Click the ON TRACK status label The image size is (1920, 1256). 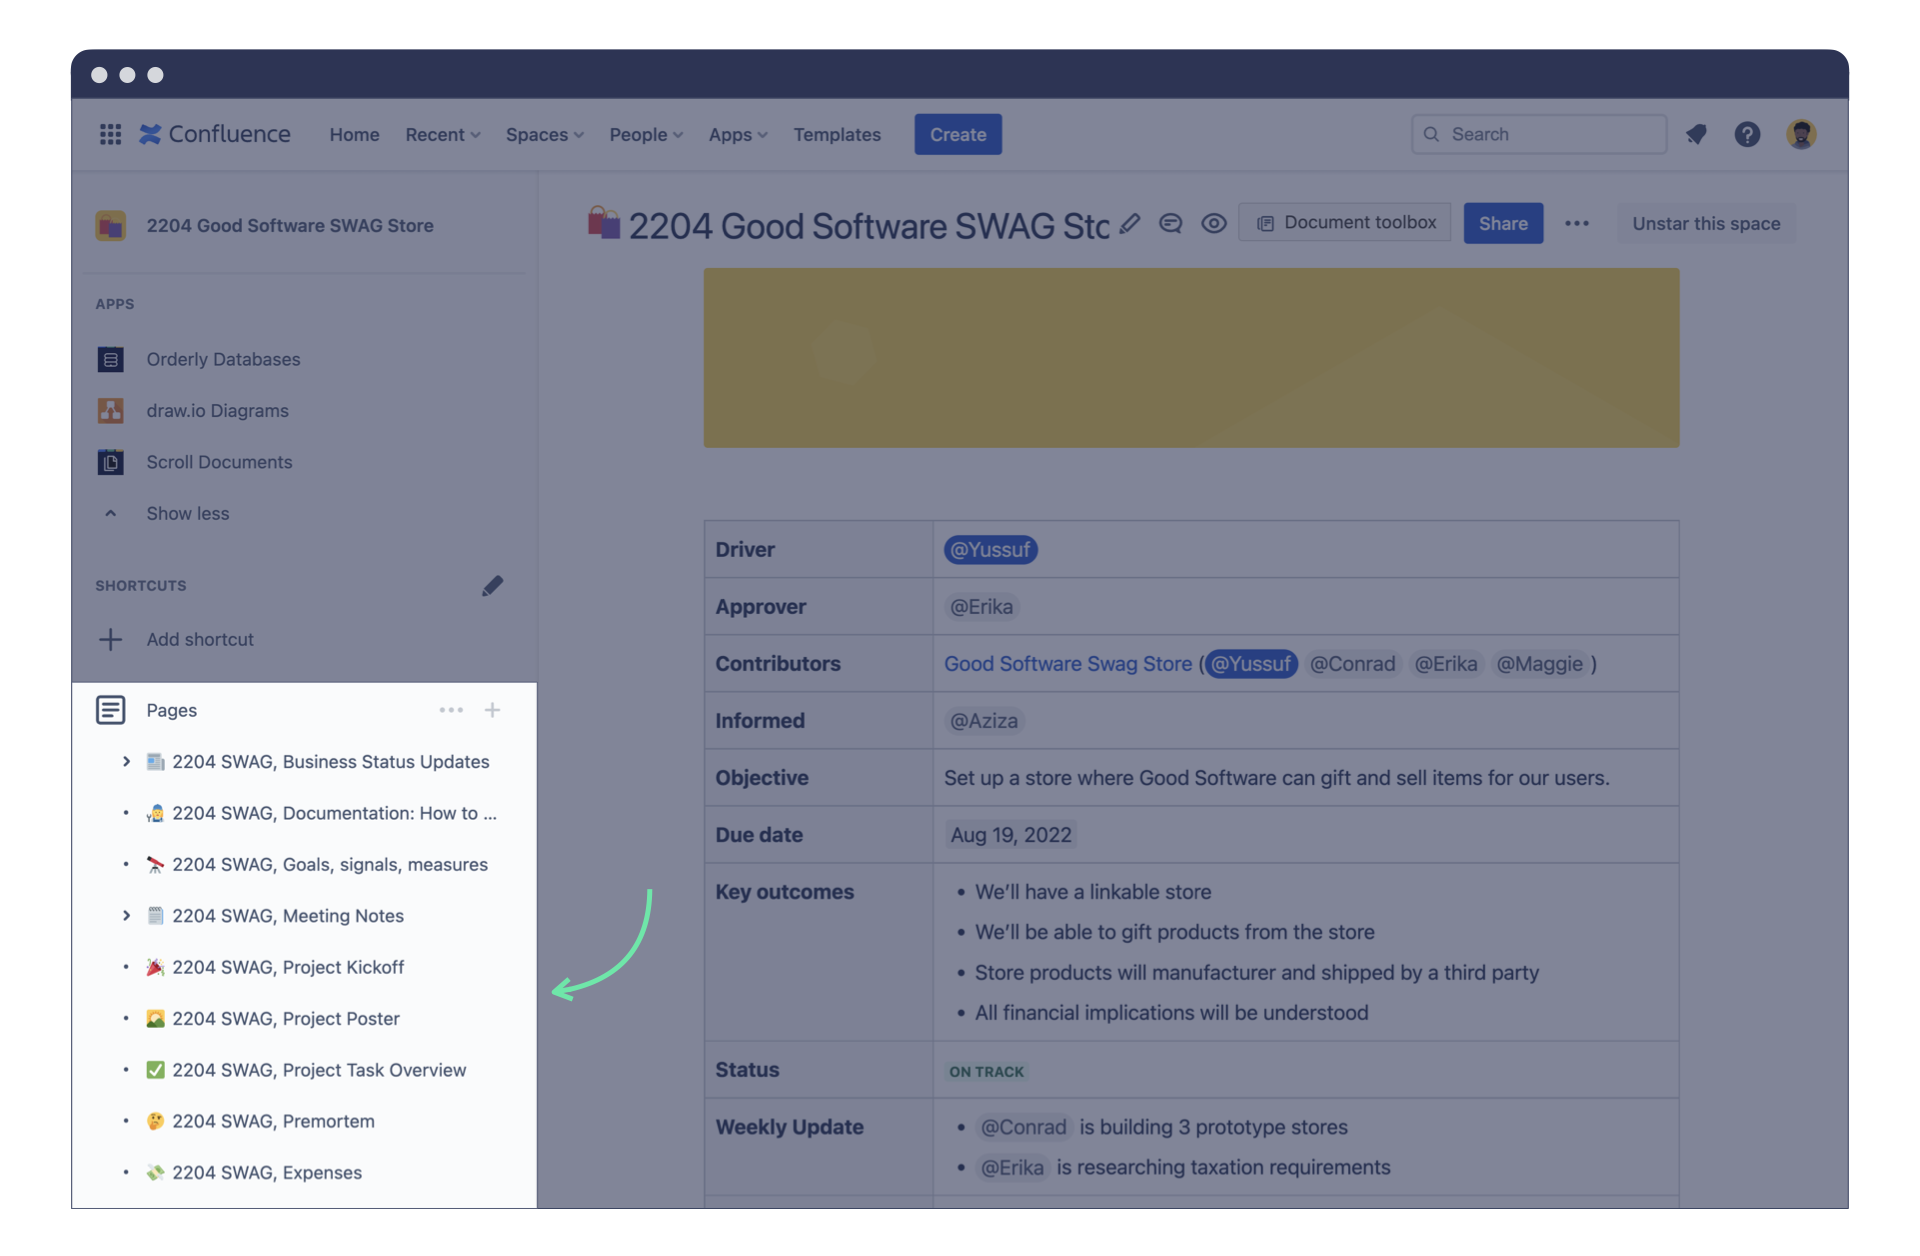[986, 1072]
